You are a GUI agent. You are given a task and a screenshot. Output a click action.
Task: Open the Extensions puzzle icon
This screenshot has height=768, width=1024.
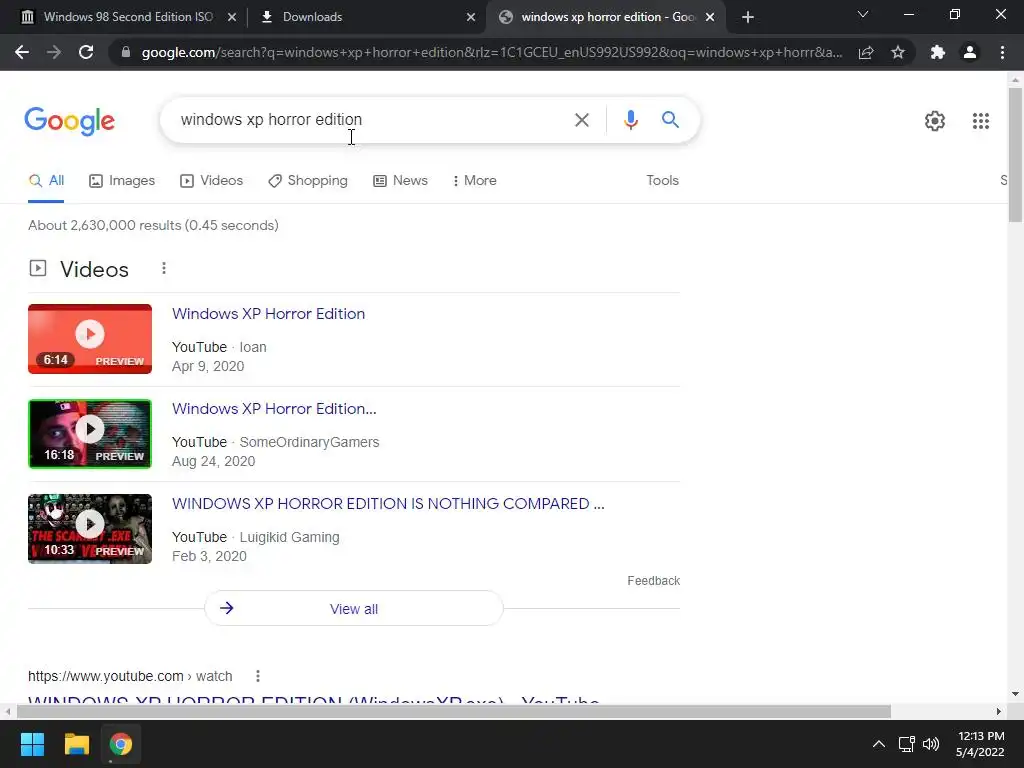coord(938,52)
